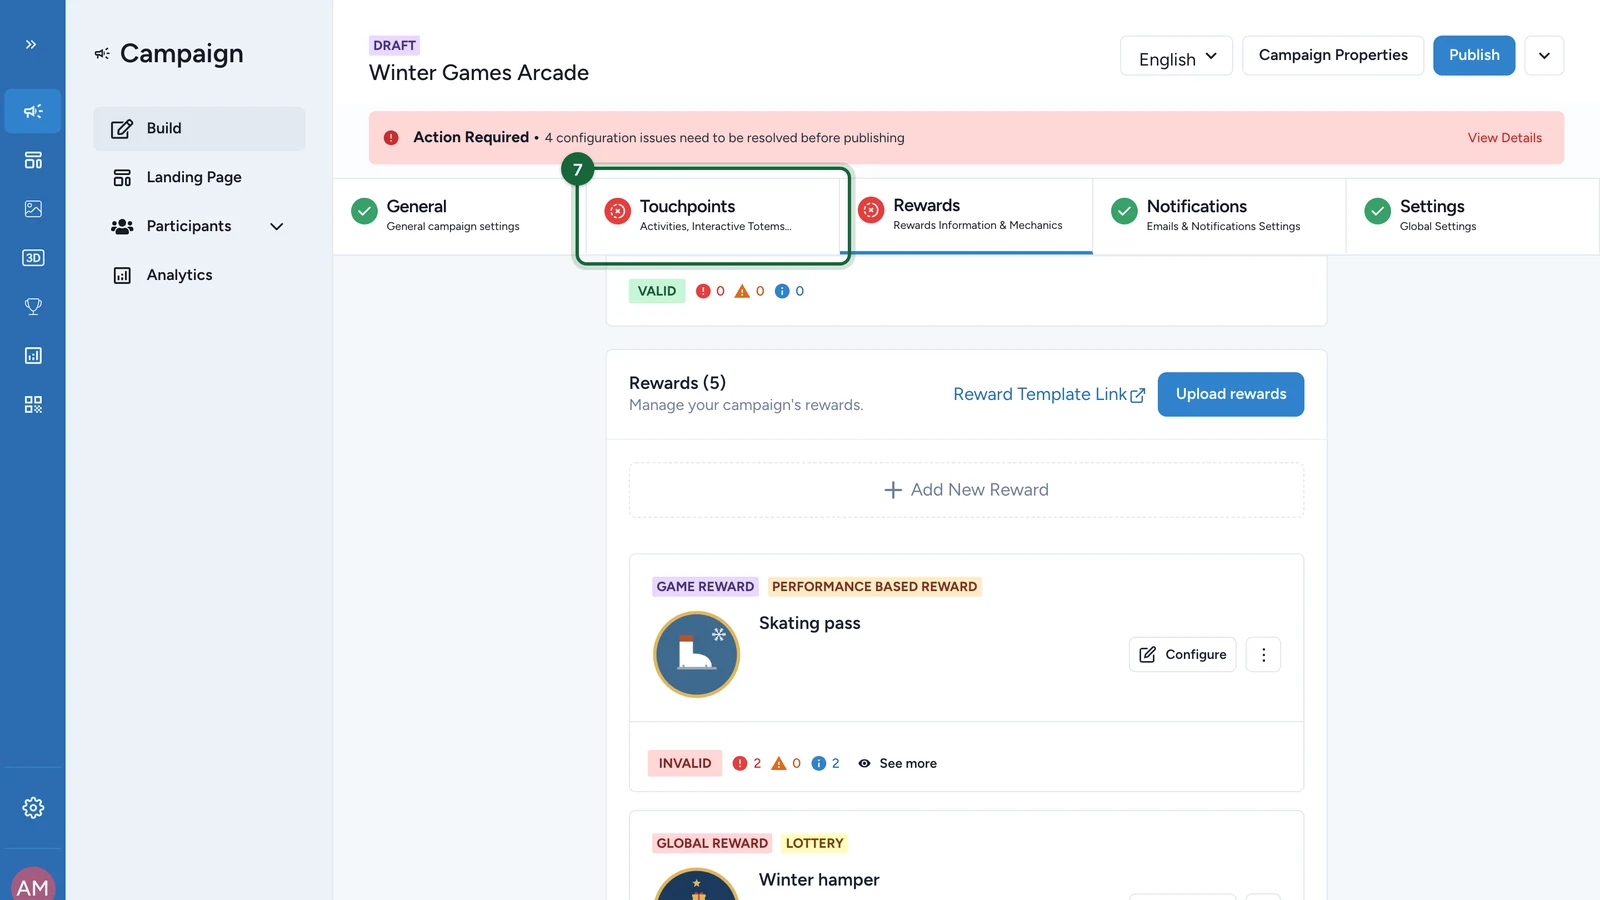Open the chart reports icon in rail
Image resolution: width=1600 pixels, height=900 pixels.
tap(33, 356)
